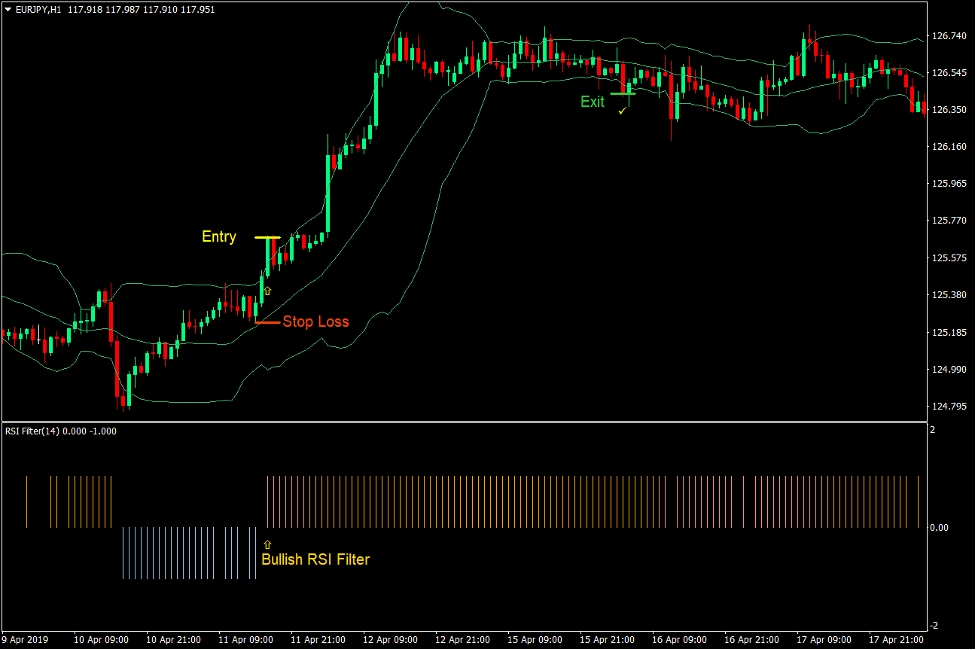This screenshot has width=977, height=650.
Task: Click the exit checkmark arrow on the chart
Action: pyautogui.click(x=623, y=111)
